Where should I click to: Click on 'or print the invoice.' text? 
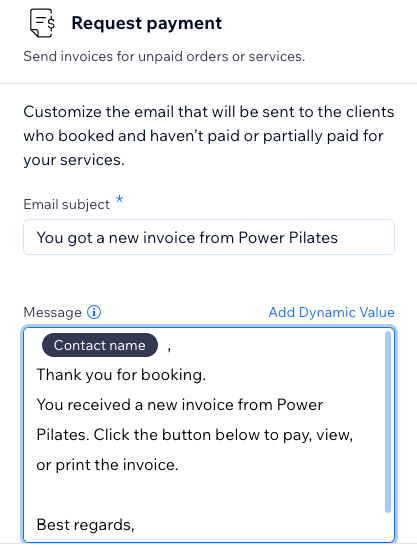click(x=107, y=465)
